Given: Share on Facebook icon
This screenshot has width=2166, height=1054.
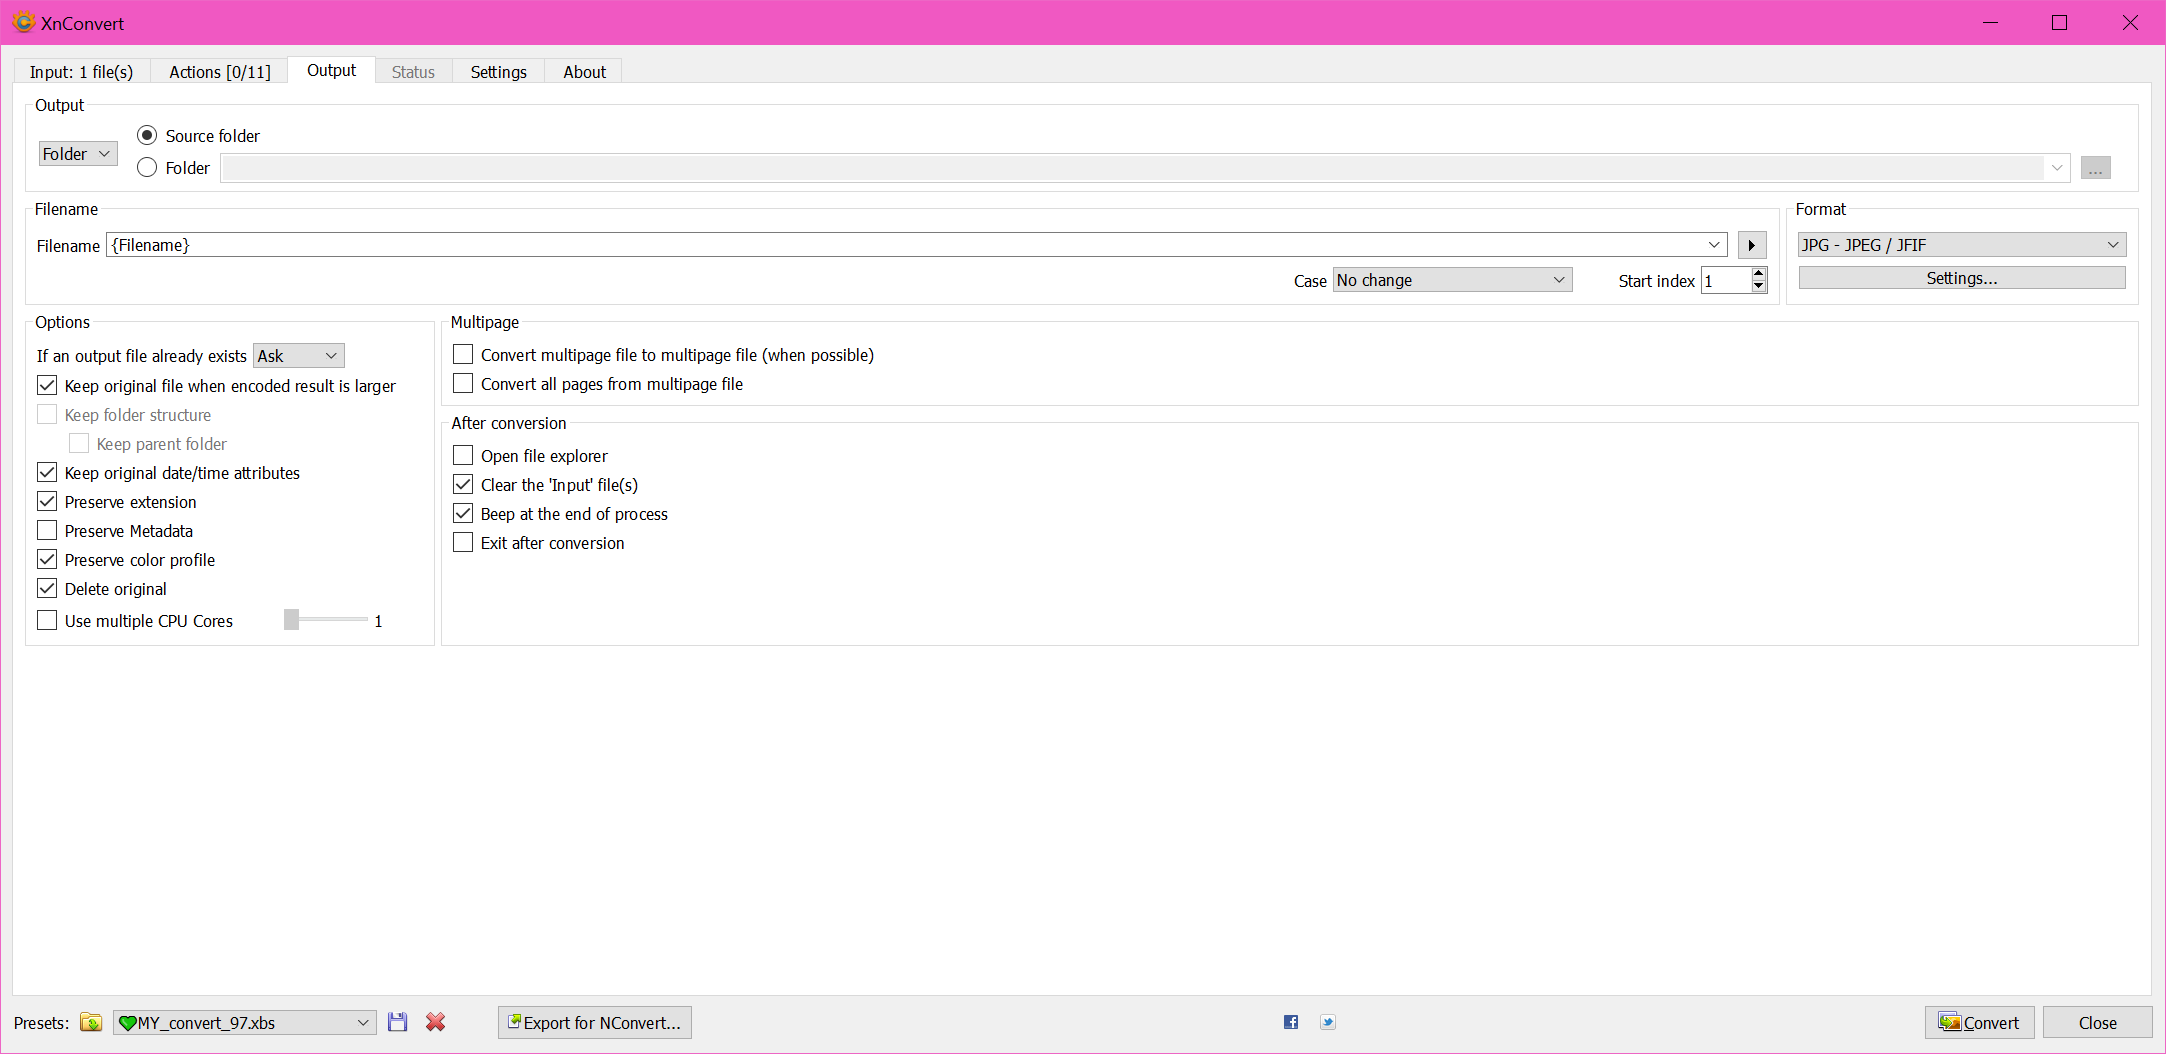Looking at the screenshot, I should [x=1291, y=1022].
